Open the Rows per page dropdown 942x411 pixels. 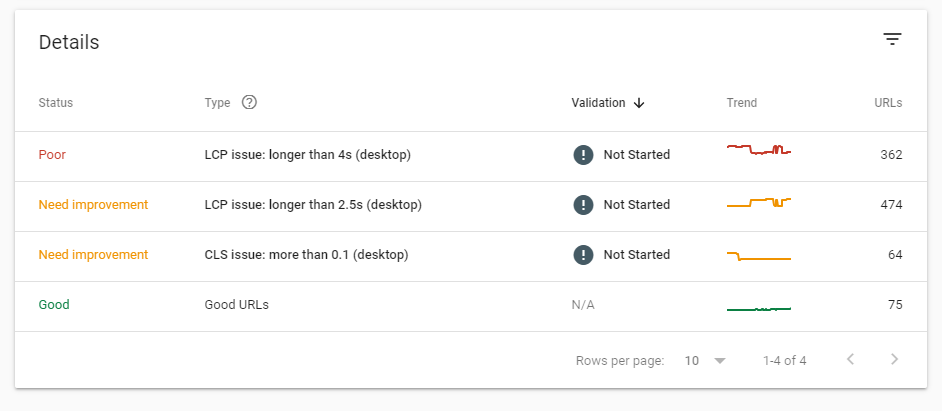tap(704, 360)
